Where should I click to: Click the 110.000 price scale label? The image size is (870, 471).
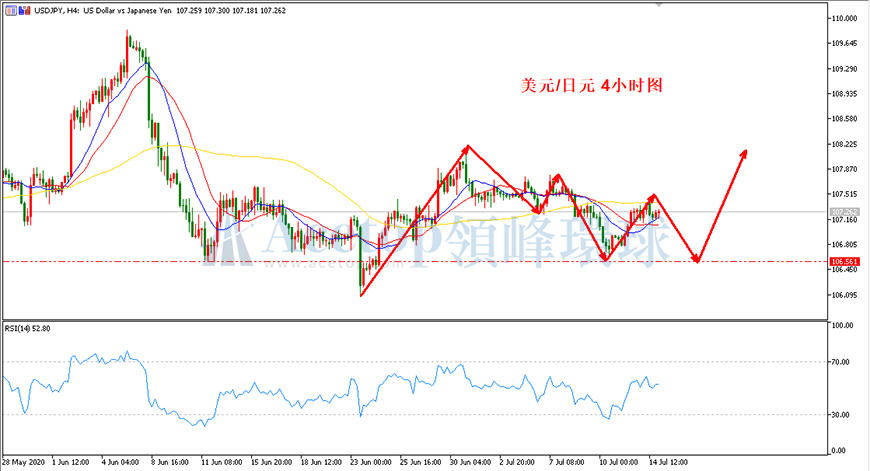[844, 18]
